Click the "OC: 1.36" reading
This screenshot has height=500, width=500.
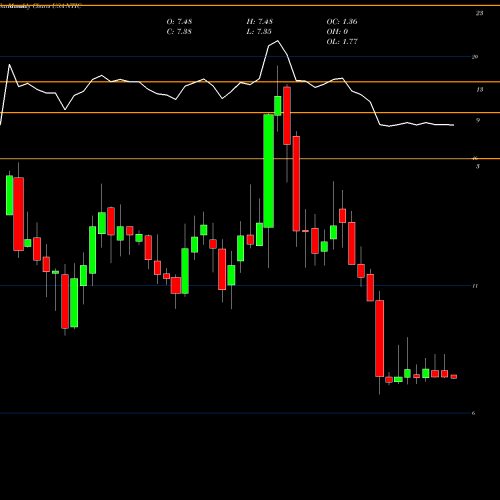click(342, 21)
